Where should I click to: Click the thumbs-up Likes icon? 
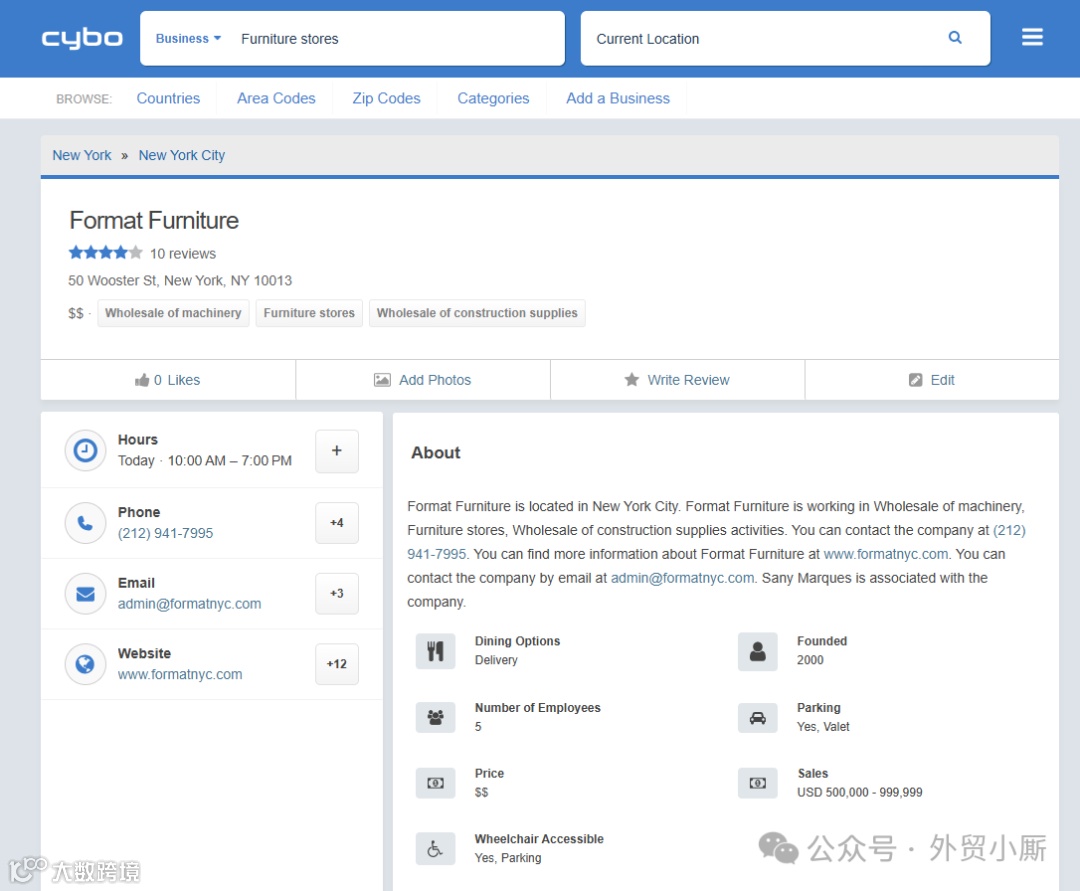point(142,380)
